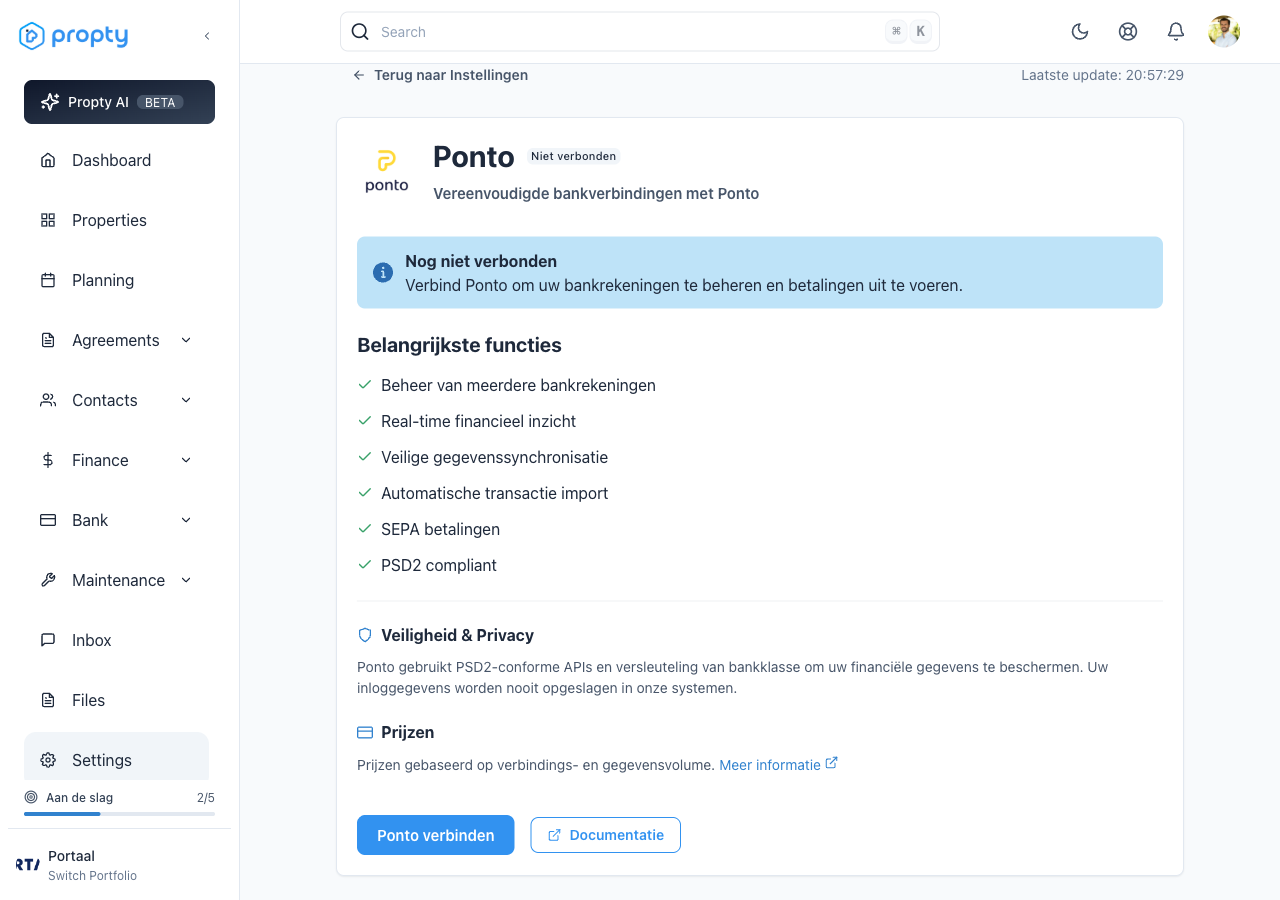This screenshot has height=900, width=1280.
Task: Click 'Veilige gegevenssynchronisatie' text
Action: [495, 457]
